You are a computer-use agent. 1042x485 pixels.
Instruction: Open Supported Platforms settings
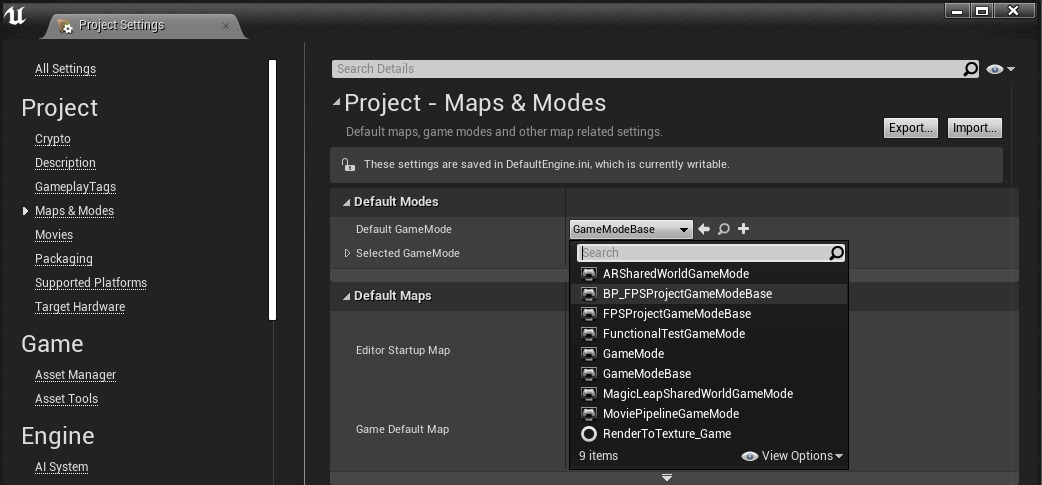[91, 282]
